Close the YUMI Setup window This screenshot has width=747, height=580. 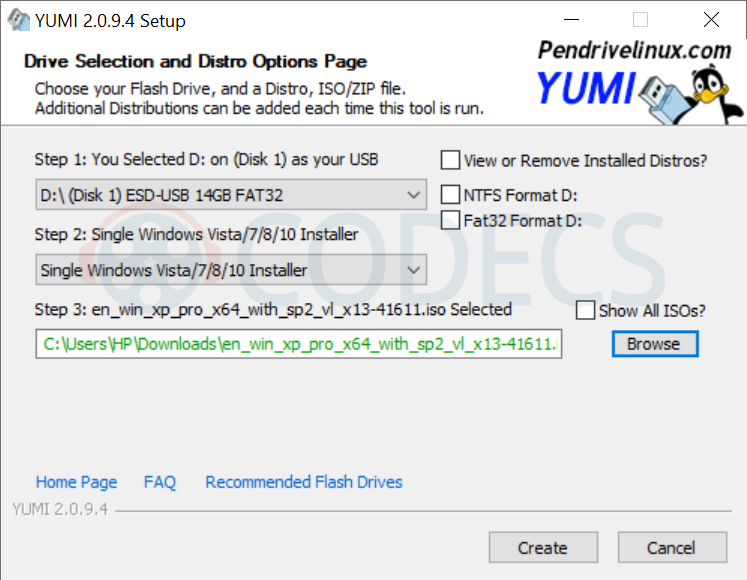[711, 20]
